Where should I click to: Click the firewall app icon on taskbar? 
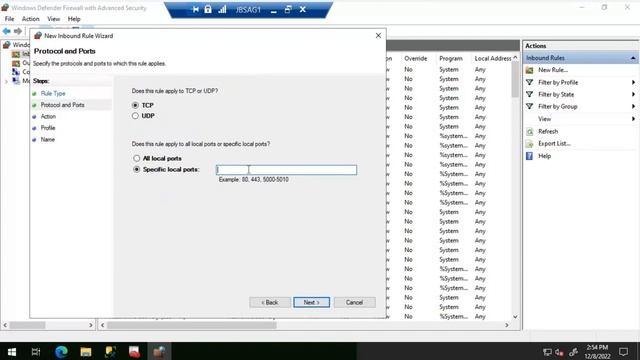pyautogui.click(x=159, y=351)
